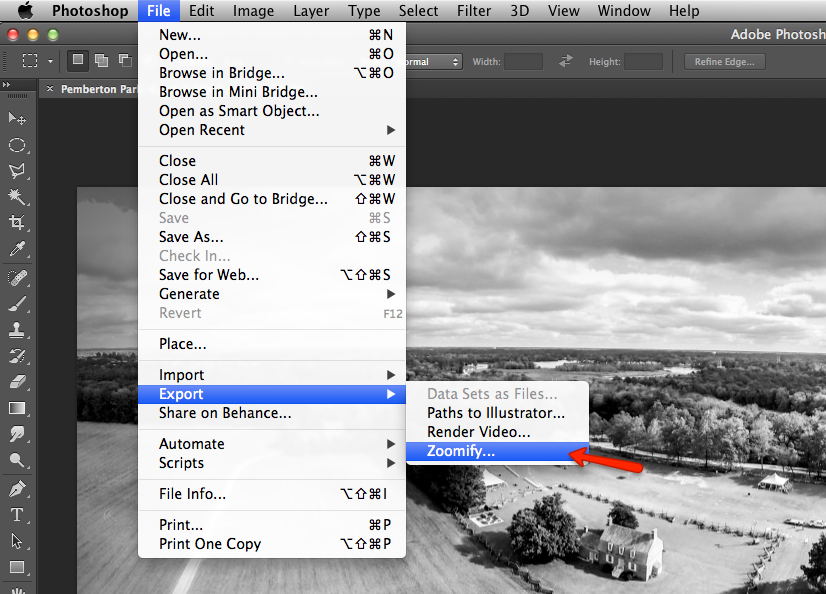The height and width of the screenshot is (594, 826).
Task: Choose the Eyedropper tool
Action: pyautogui.click(x=17, y=249)
